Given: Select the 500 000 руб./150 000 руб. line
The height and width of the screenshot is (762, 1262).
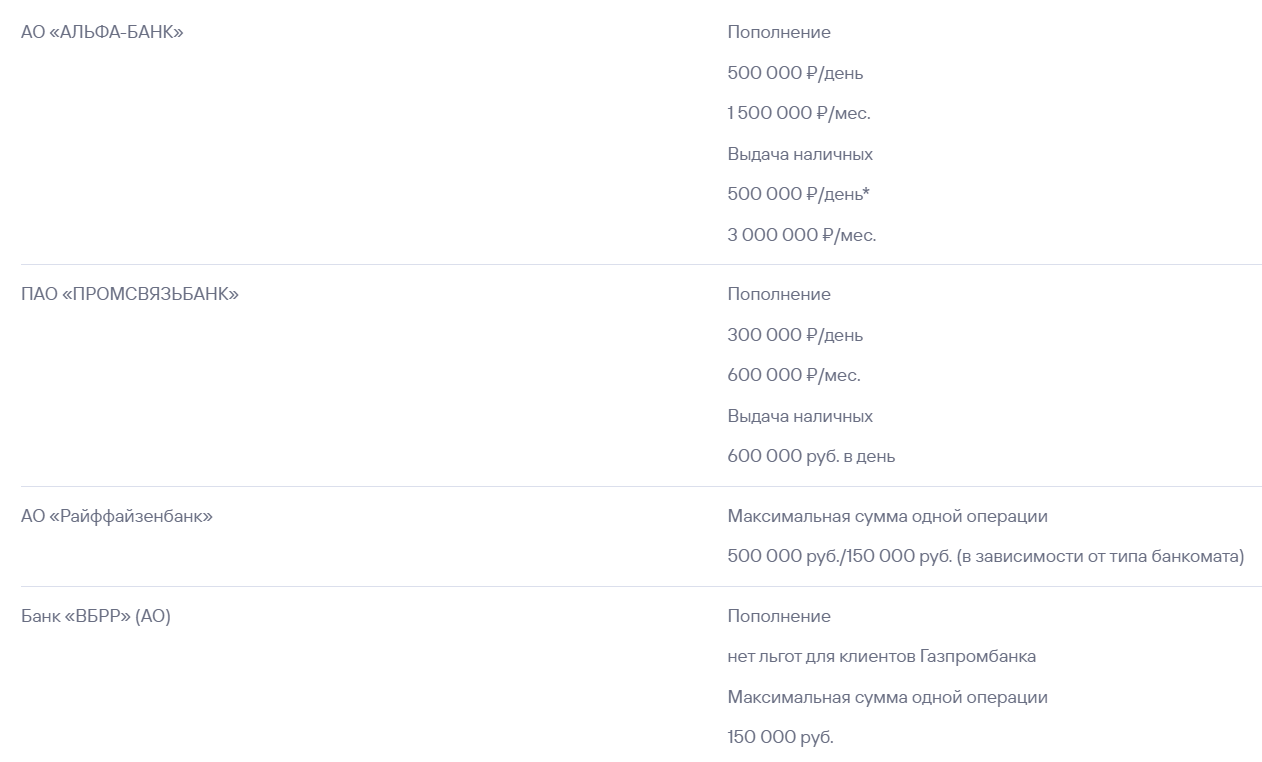Looking at the screenshot, I should (x=986, y=556).
